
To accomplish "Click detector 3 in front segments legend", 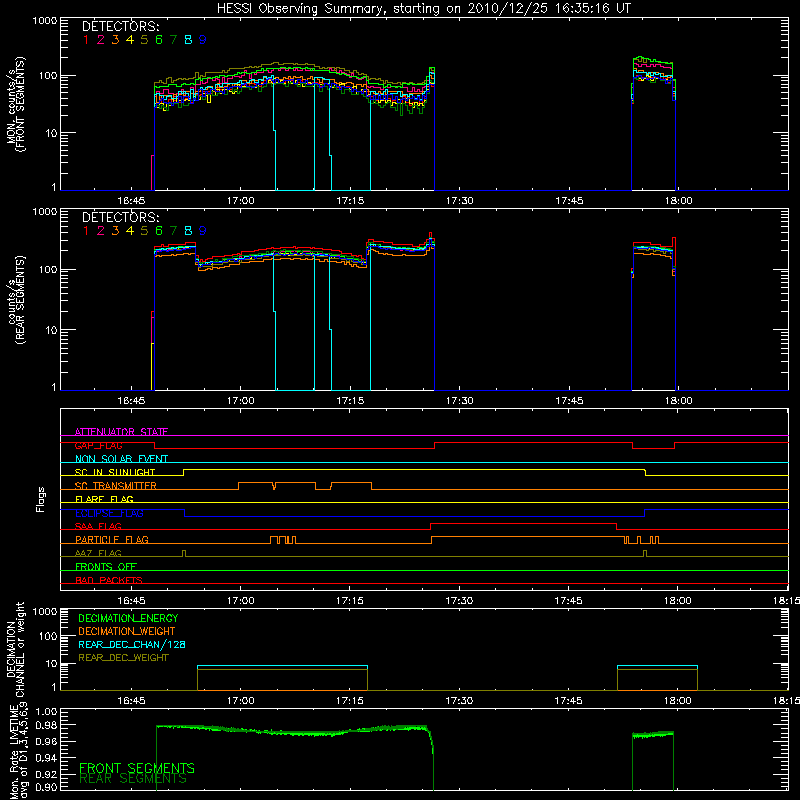I will click(x=115, y=40).
